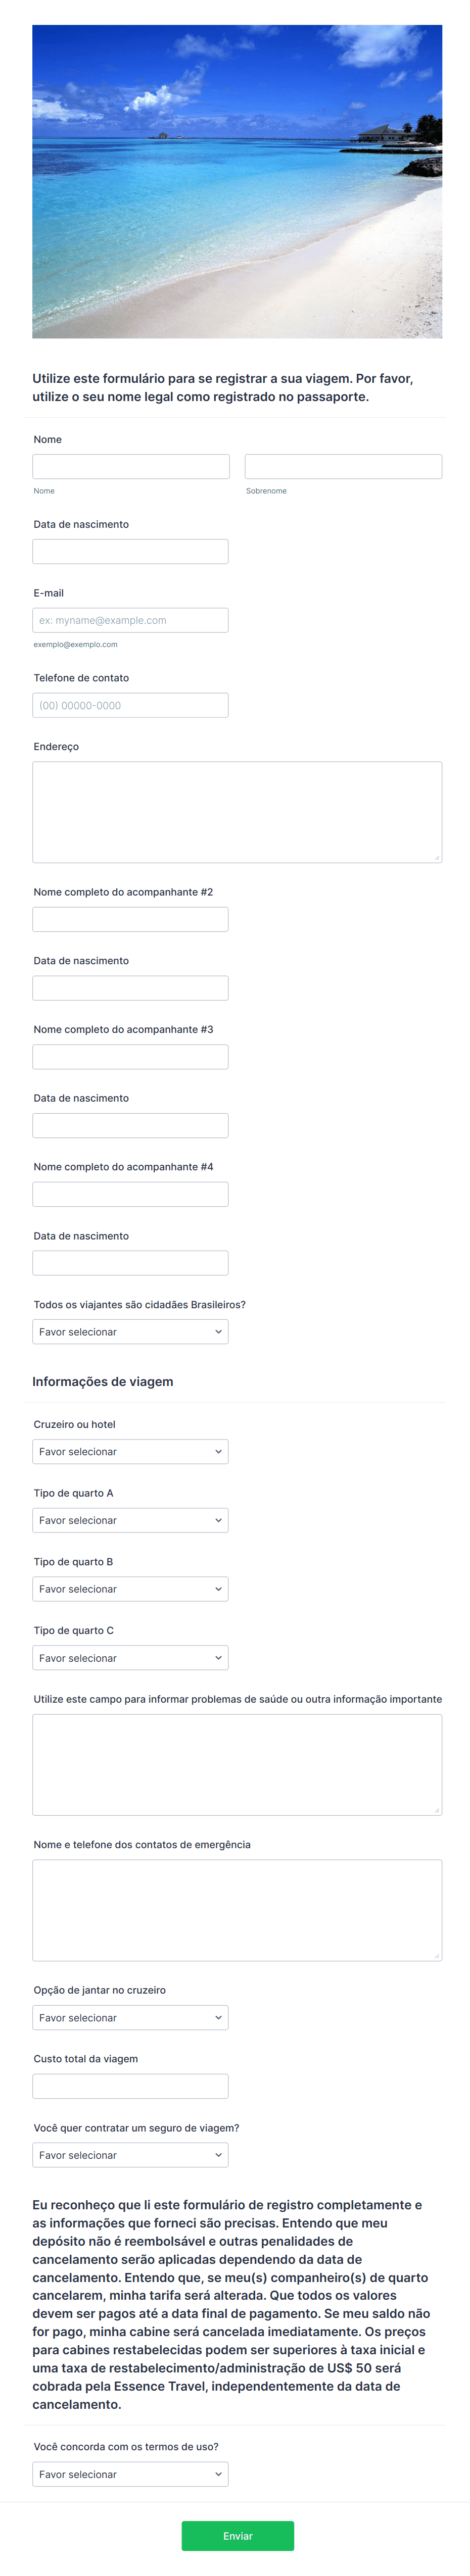The height and width of the screenshot is (2576, 470).
Task: Click the 'Nome completo do acompanhante #2' field
Action: 130,919
